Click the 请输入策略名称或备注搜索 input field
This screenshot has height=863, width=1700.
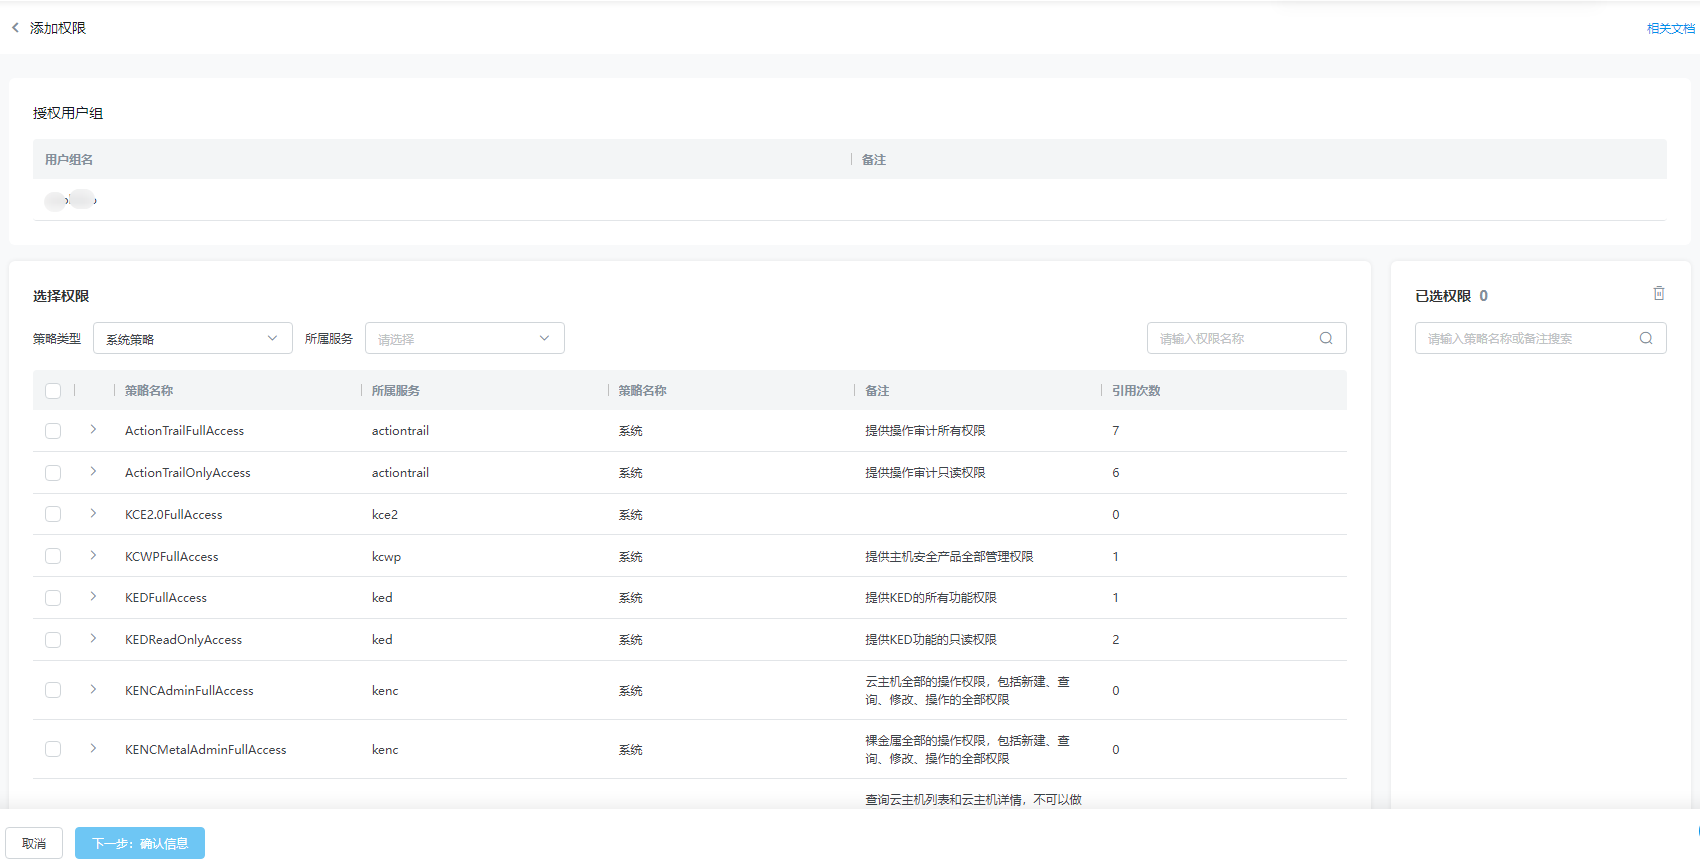[1525, 339]
